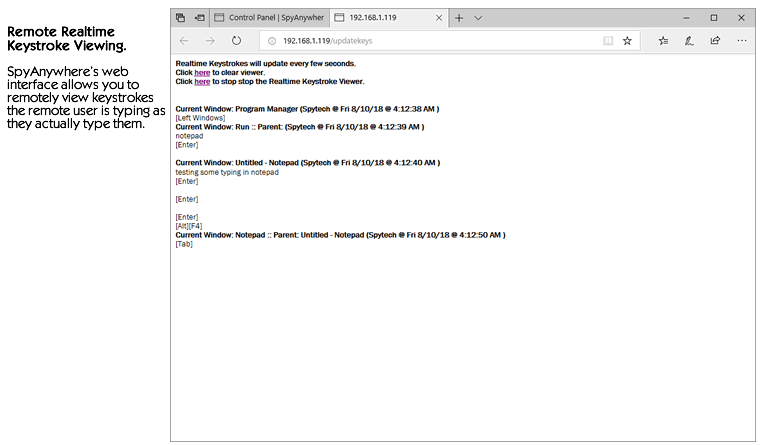Click 'here' link to clear viewer

click(202, 73)
